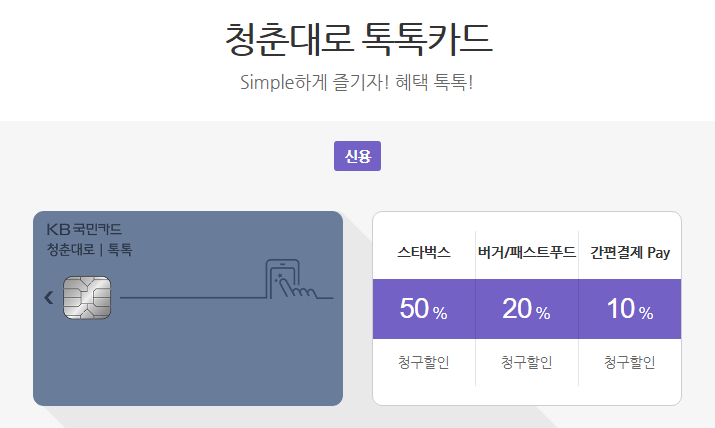Open the 스타벅스 benefit column header
This screenshot has width=715, height=428.
(423, 253)
